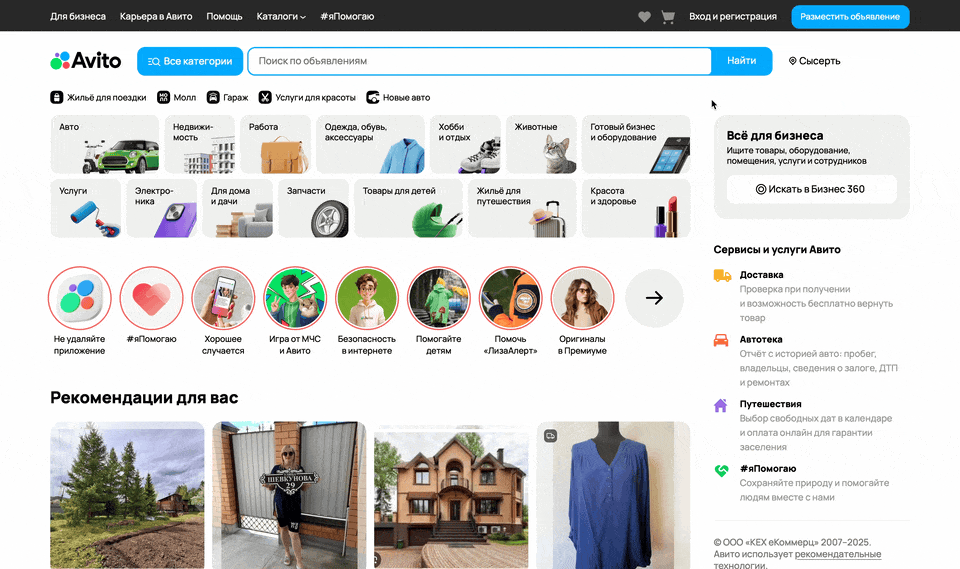Open the Молл shortcut
960x569 pixels.
click(177, 97)
